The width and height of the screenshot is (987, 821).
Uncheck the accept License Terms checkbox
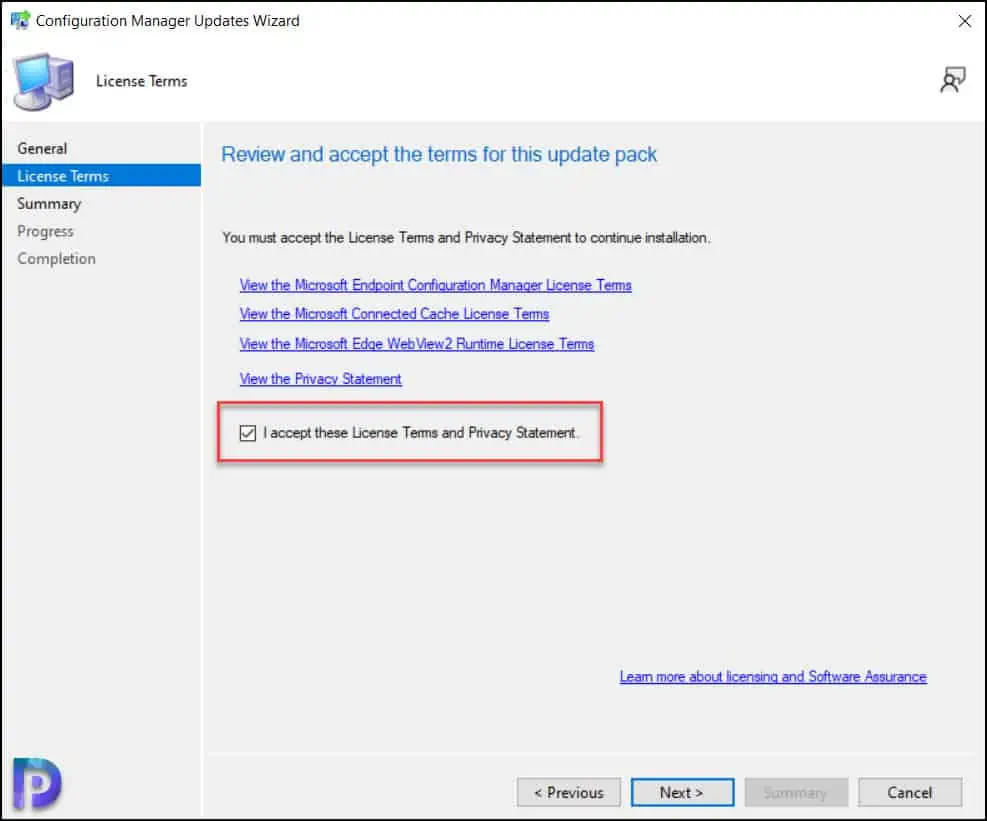pyautogui.click(x=247, y=433)
